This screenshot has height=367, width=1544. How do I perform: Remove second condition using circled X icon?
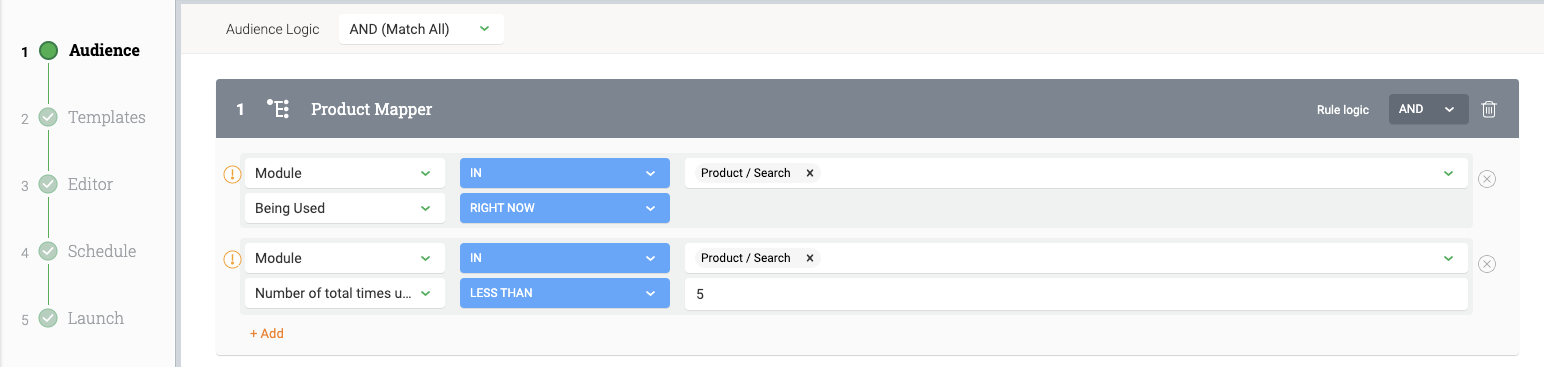pos(1487,264)
